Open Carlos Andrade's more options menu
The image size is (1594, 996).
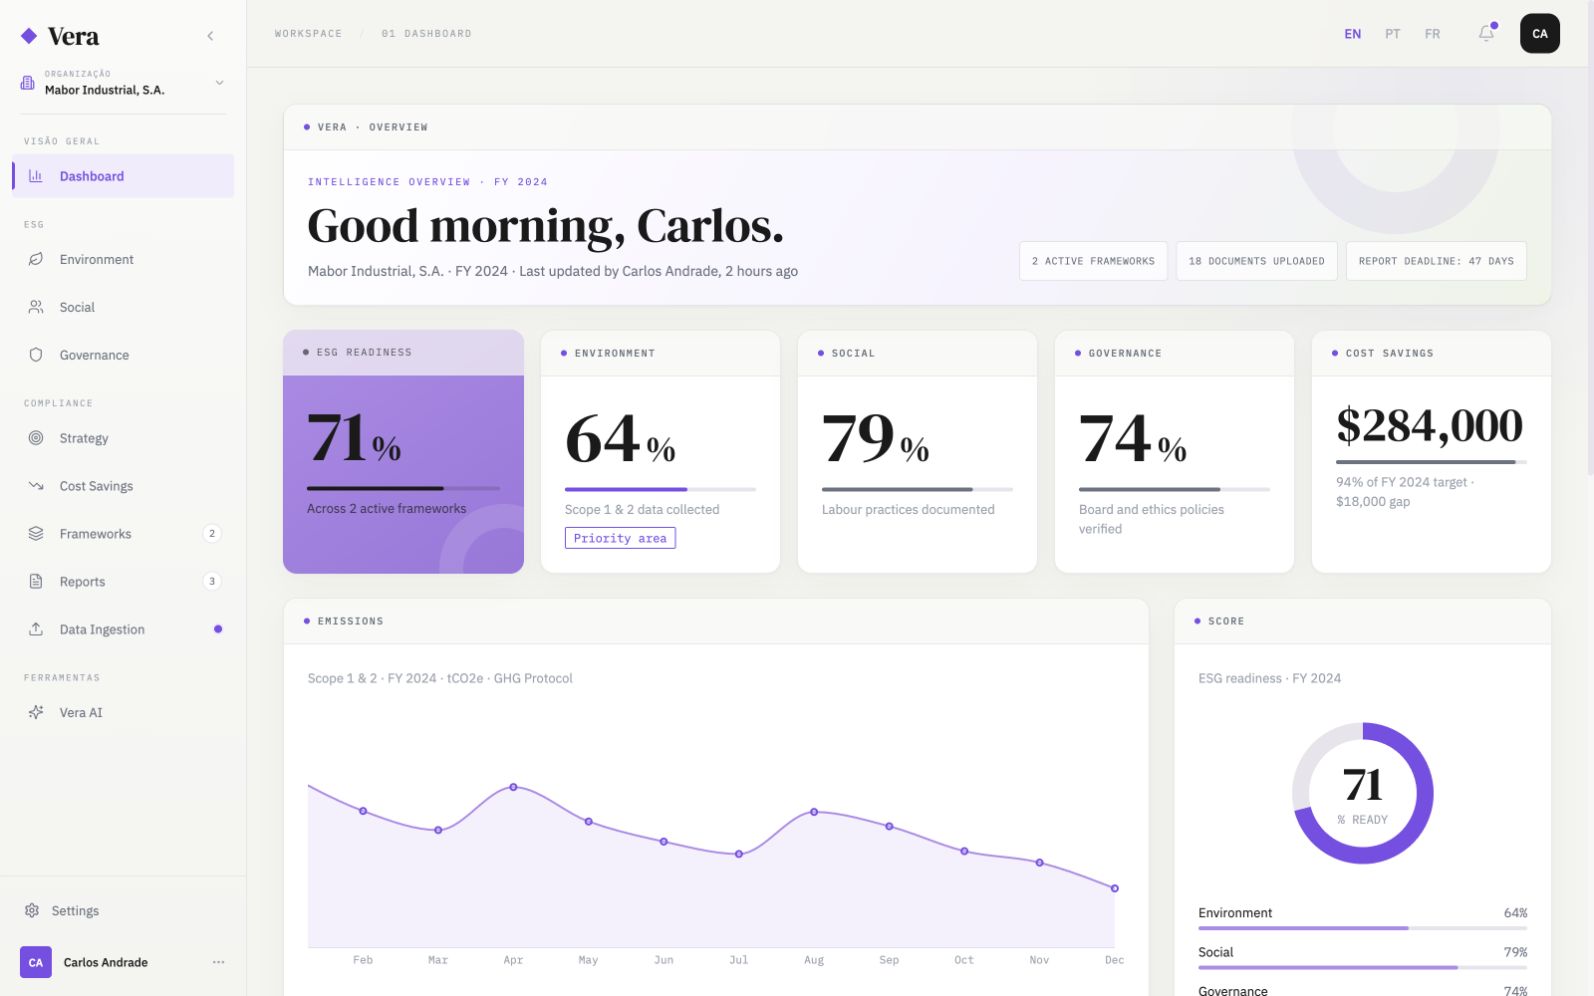point(219,962)
